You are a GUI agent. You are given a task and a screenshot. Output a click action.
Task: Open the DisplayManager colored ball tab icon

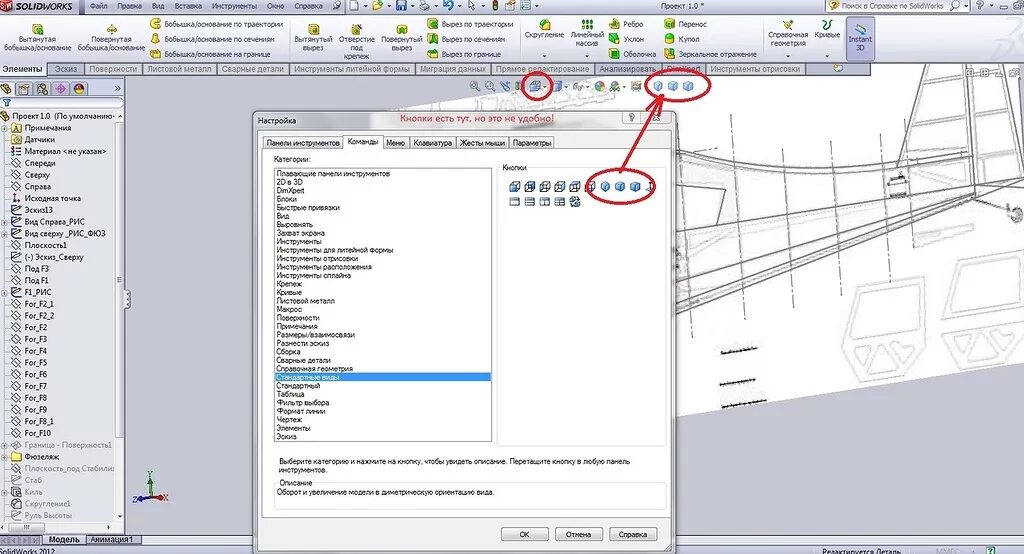[79, 89]
